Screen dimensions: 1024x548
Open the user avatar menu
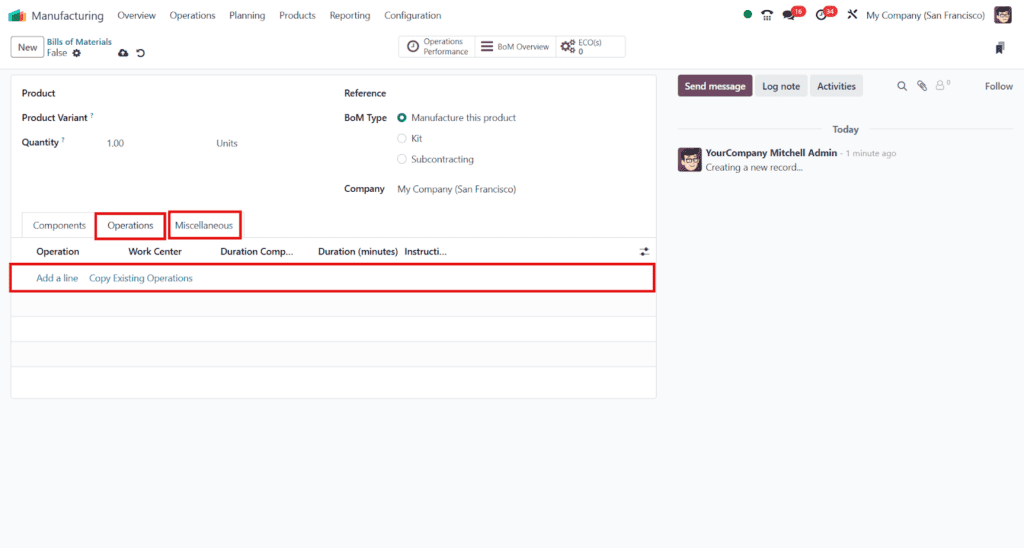pos(1003,14)
